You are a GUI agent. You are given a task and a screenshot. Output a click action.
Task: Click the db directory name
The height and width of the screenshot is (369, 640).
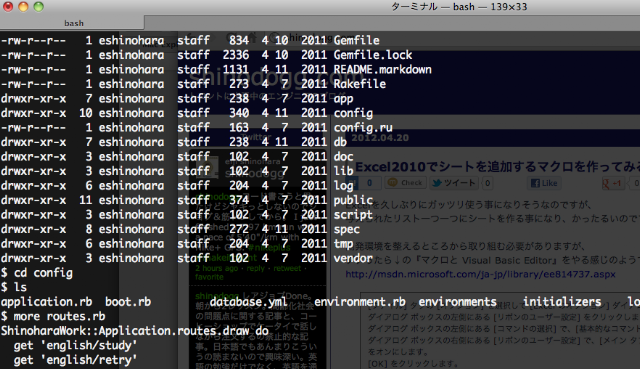340,142
